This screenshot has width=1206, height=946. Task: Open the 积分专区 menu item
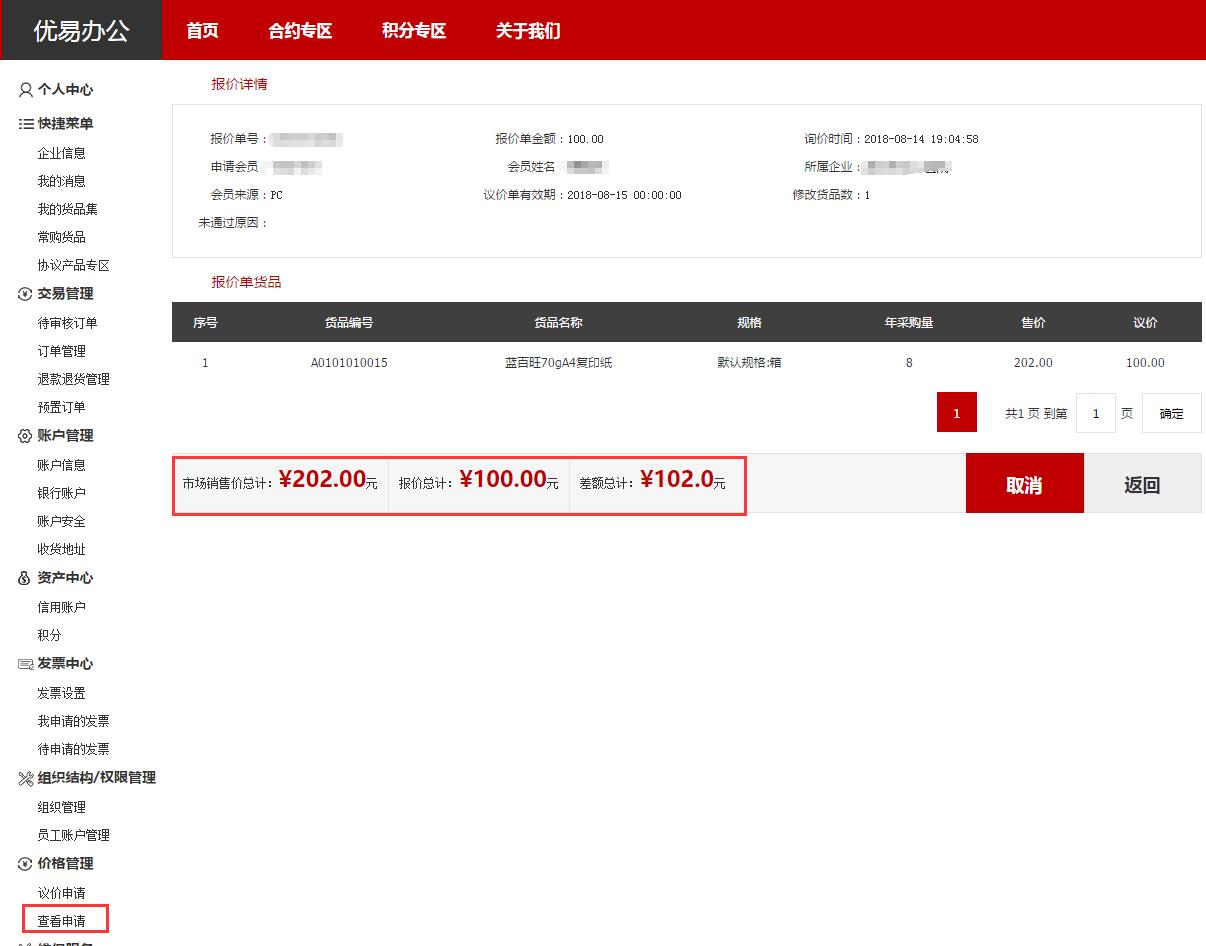pyautogui.click(x=414, y=31)
